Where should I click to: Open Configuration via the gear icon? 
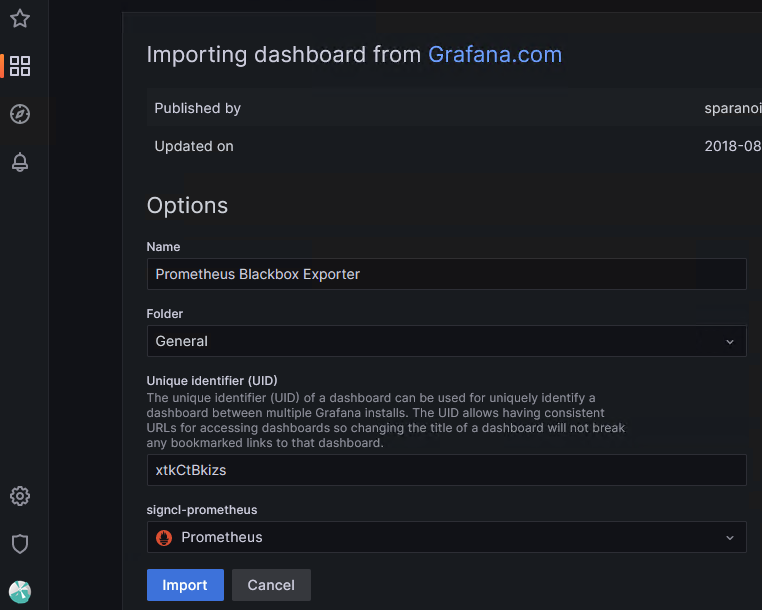point(20,496)
